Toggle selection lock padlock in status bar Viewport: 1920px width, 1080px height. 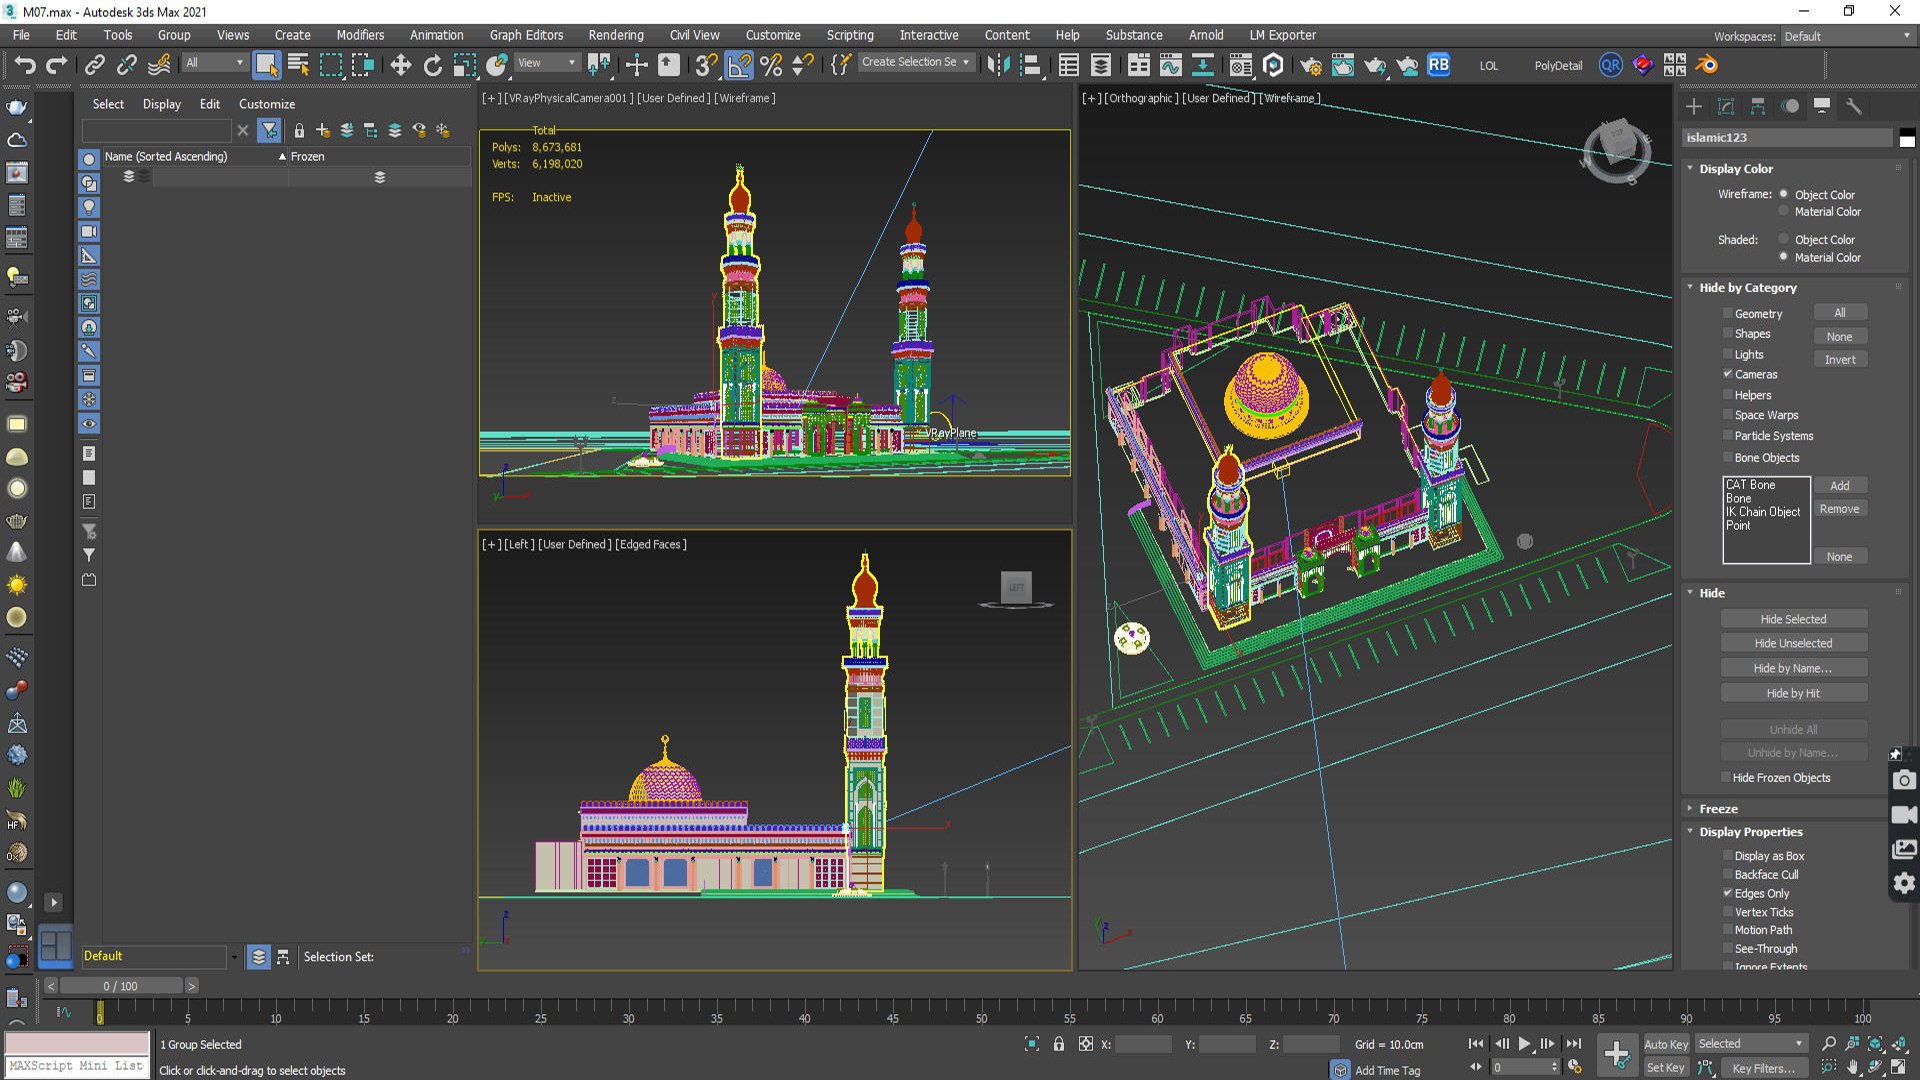click(x=1058, y=1044)
